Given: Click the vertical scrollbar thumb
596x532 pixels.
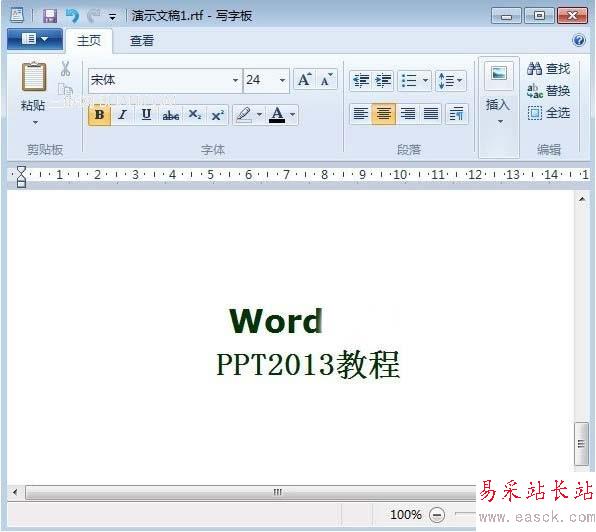Looking at the screenshot, I should point(581,443).
